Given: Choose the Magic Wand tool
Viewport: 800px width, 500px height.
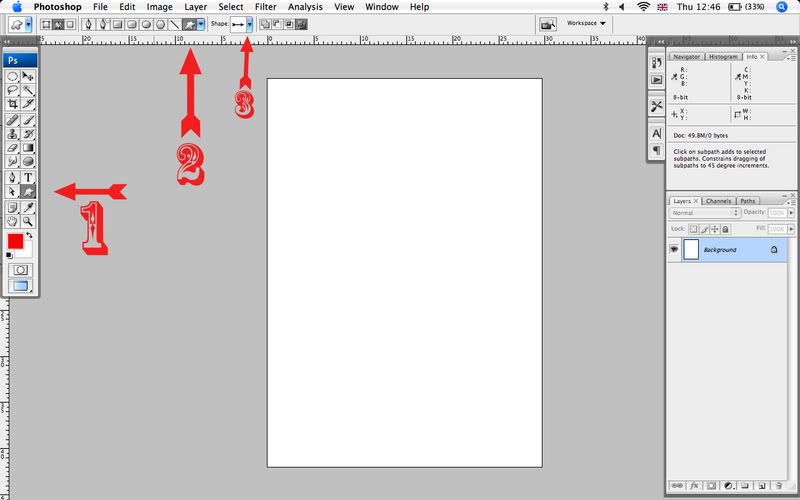Looking at the screenshot, I should [29, 90].
